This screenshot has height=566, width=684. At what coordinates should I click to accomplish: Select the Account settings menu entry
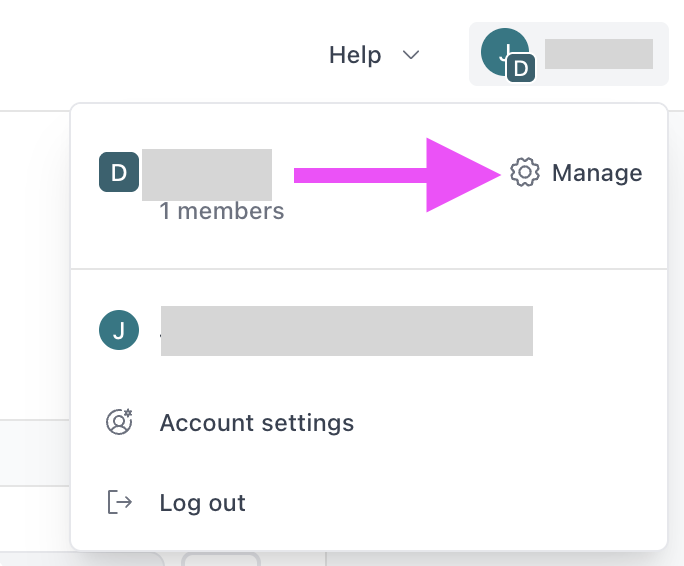[x=256, y=422]
